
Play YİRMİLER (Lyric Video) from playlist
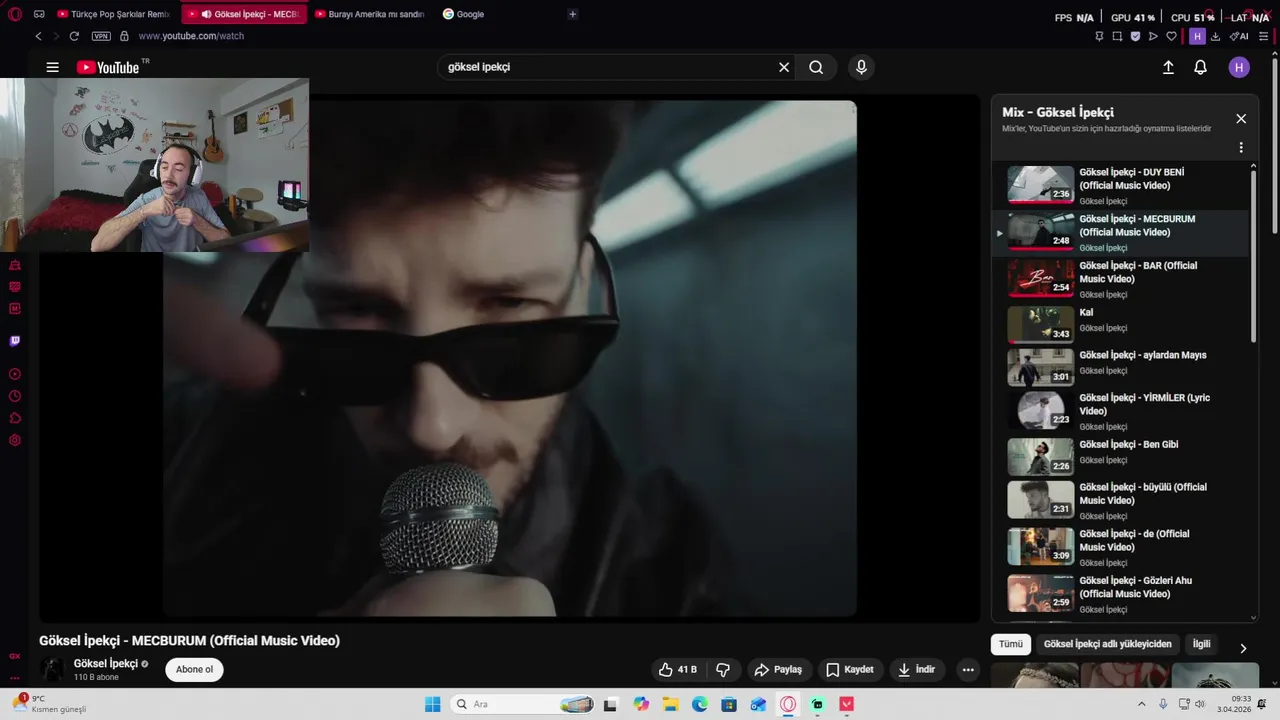[x=1120, y=410]
